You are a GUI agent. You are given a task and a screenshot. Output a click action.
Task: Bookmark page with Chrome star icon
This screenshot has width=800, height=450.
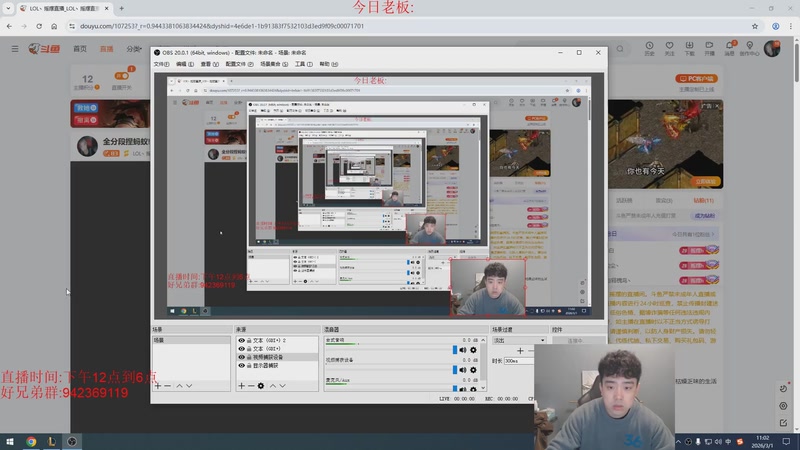point(755,26)
